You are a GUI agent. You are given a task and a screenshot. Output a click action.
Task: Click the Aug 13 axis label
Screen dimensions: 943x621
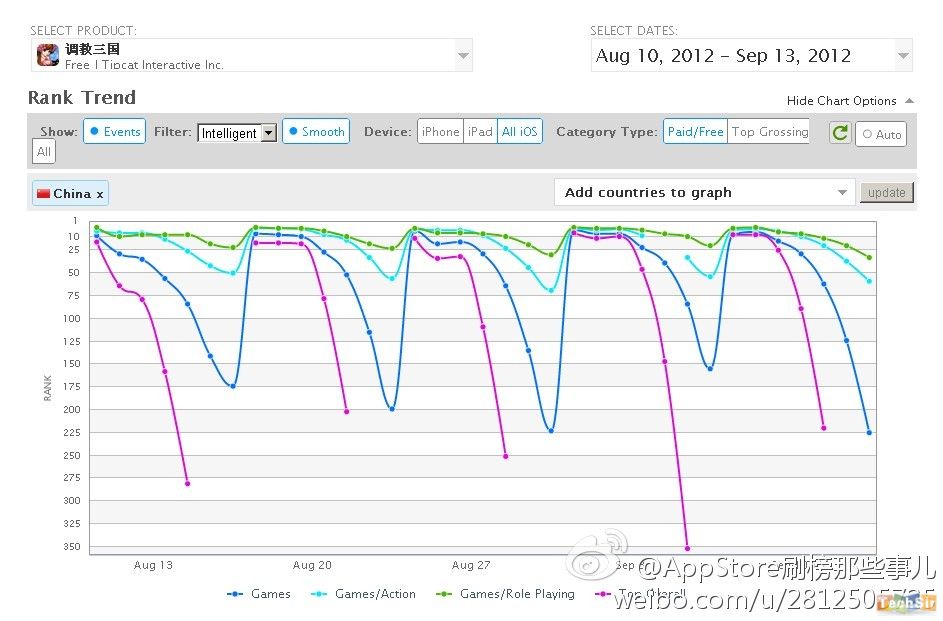coord(153,565)
